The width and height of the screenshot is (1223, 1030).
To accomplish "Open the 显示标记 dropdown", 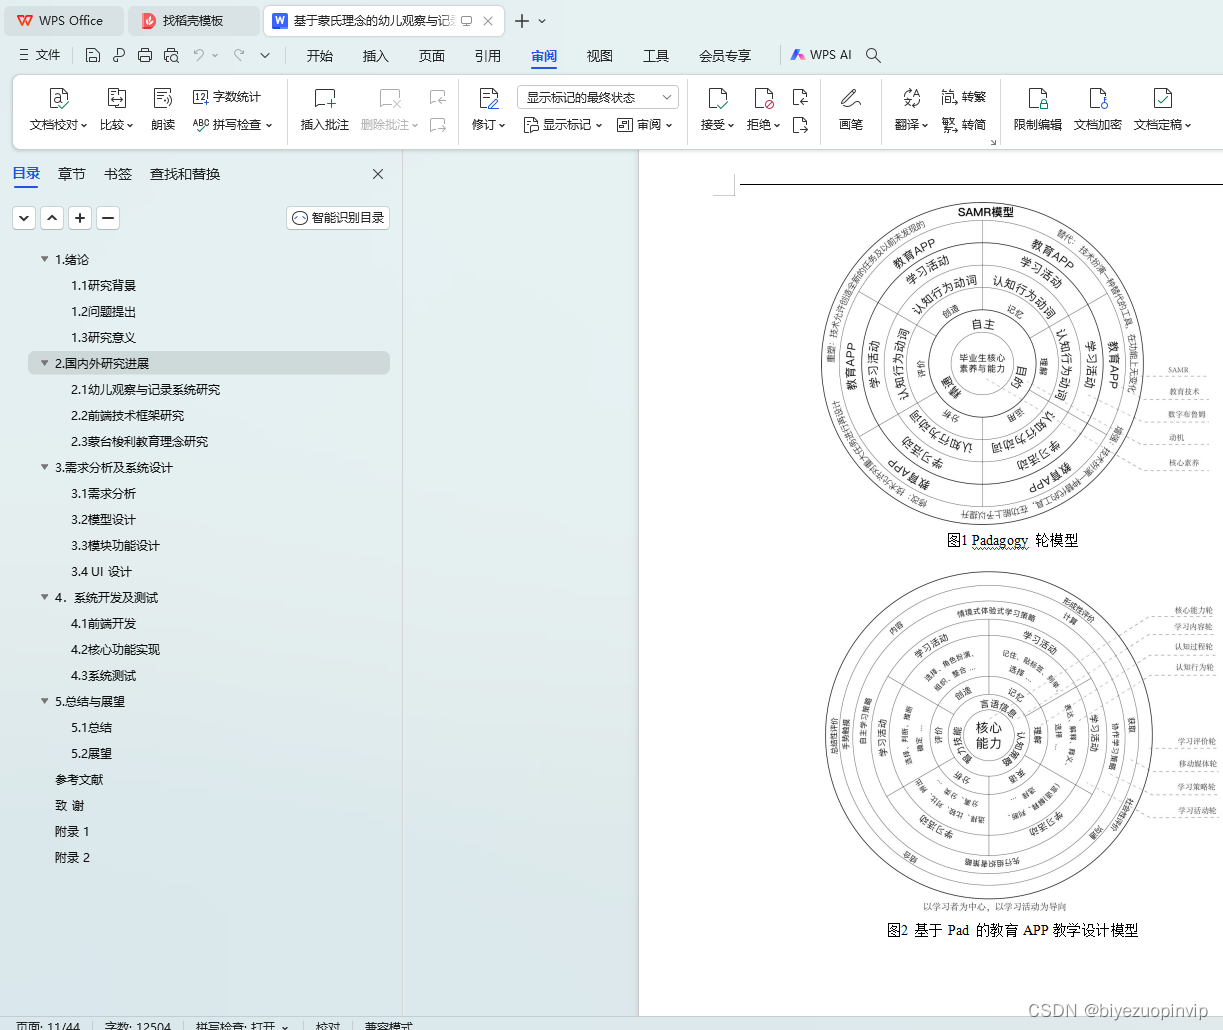I will pyautogui.click(x=563, y=125).
